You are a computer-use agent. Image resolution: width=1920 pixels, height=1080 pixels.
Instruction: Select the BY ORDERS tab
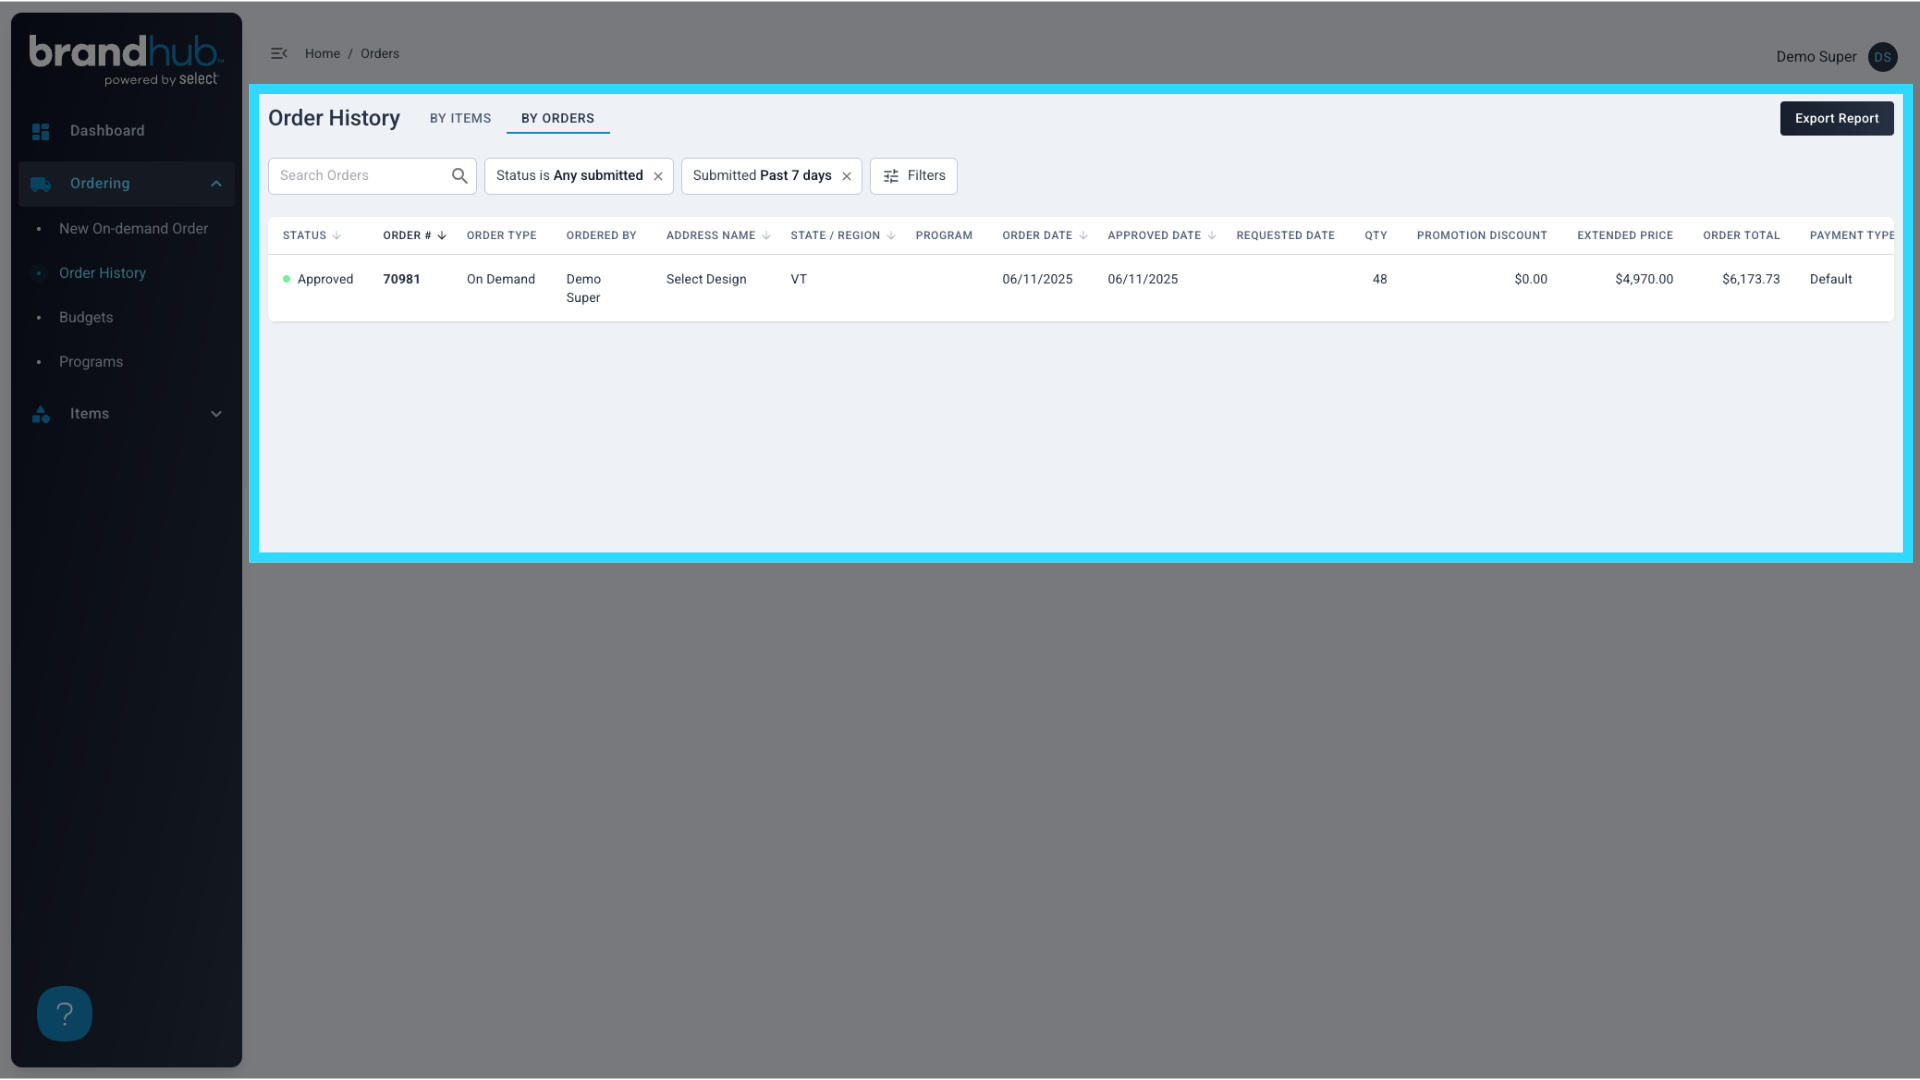coord(557,118)
